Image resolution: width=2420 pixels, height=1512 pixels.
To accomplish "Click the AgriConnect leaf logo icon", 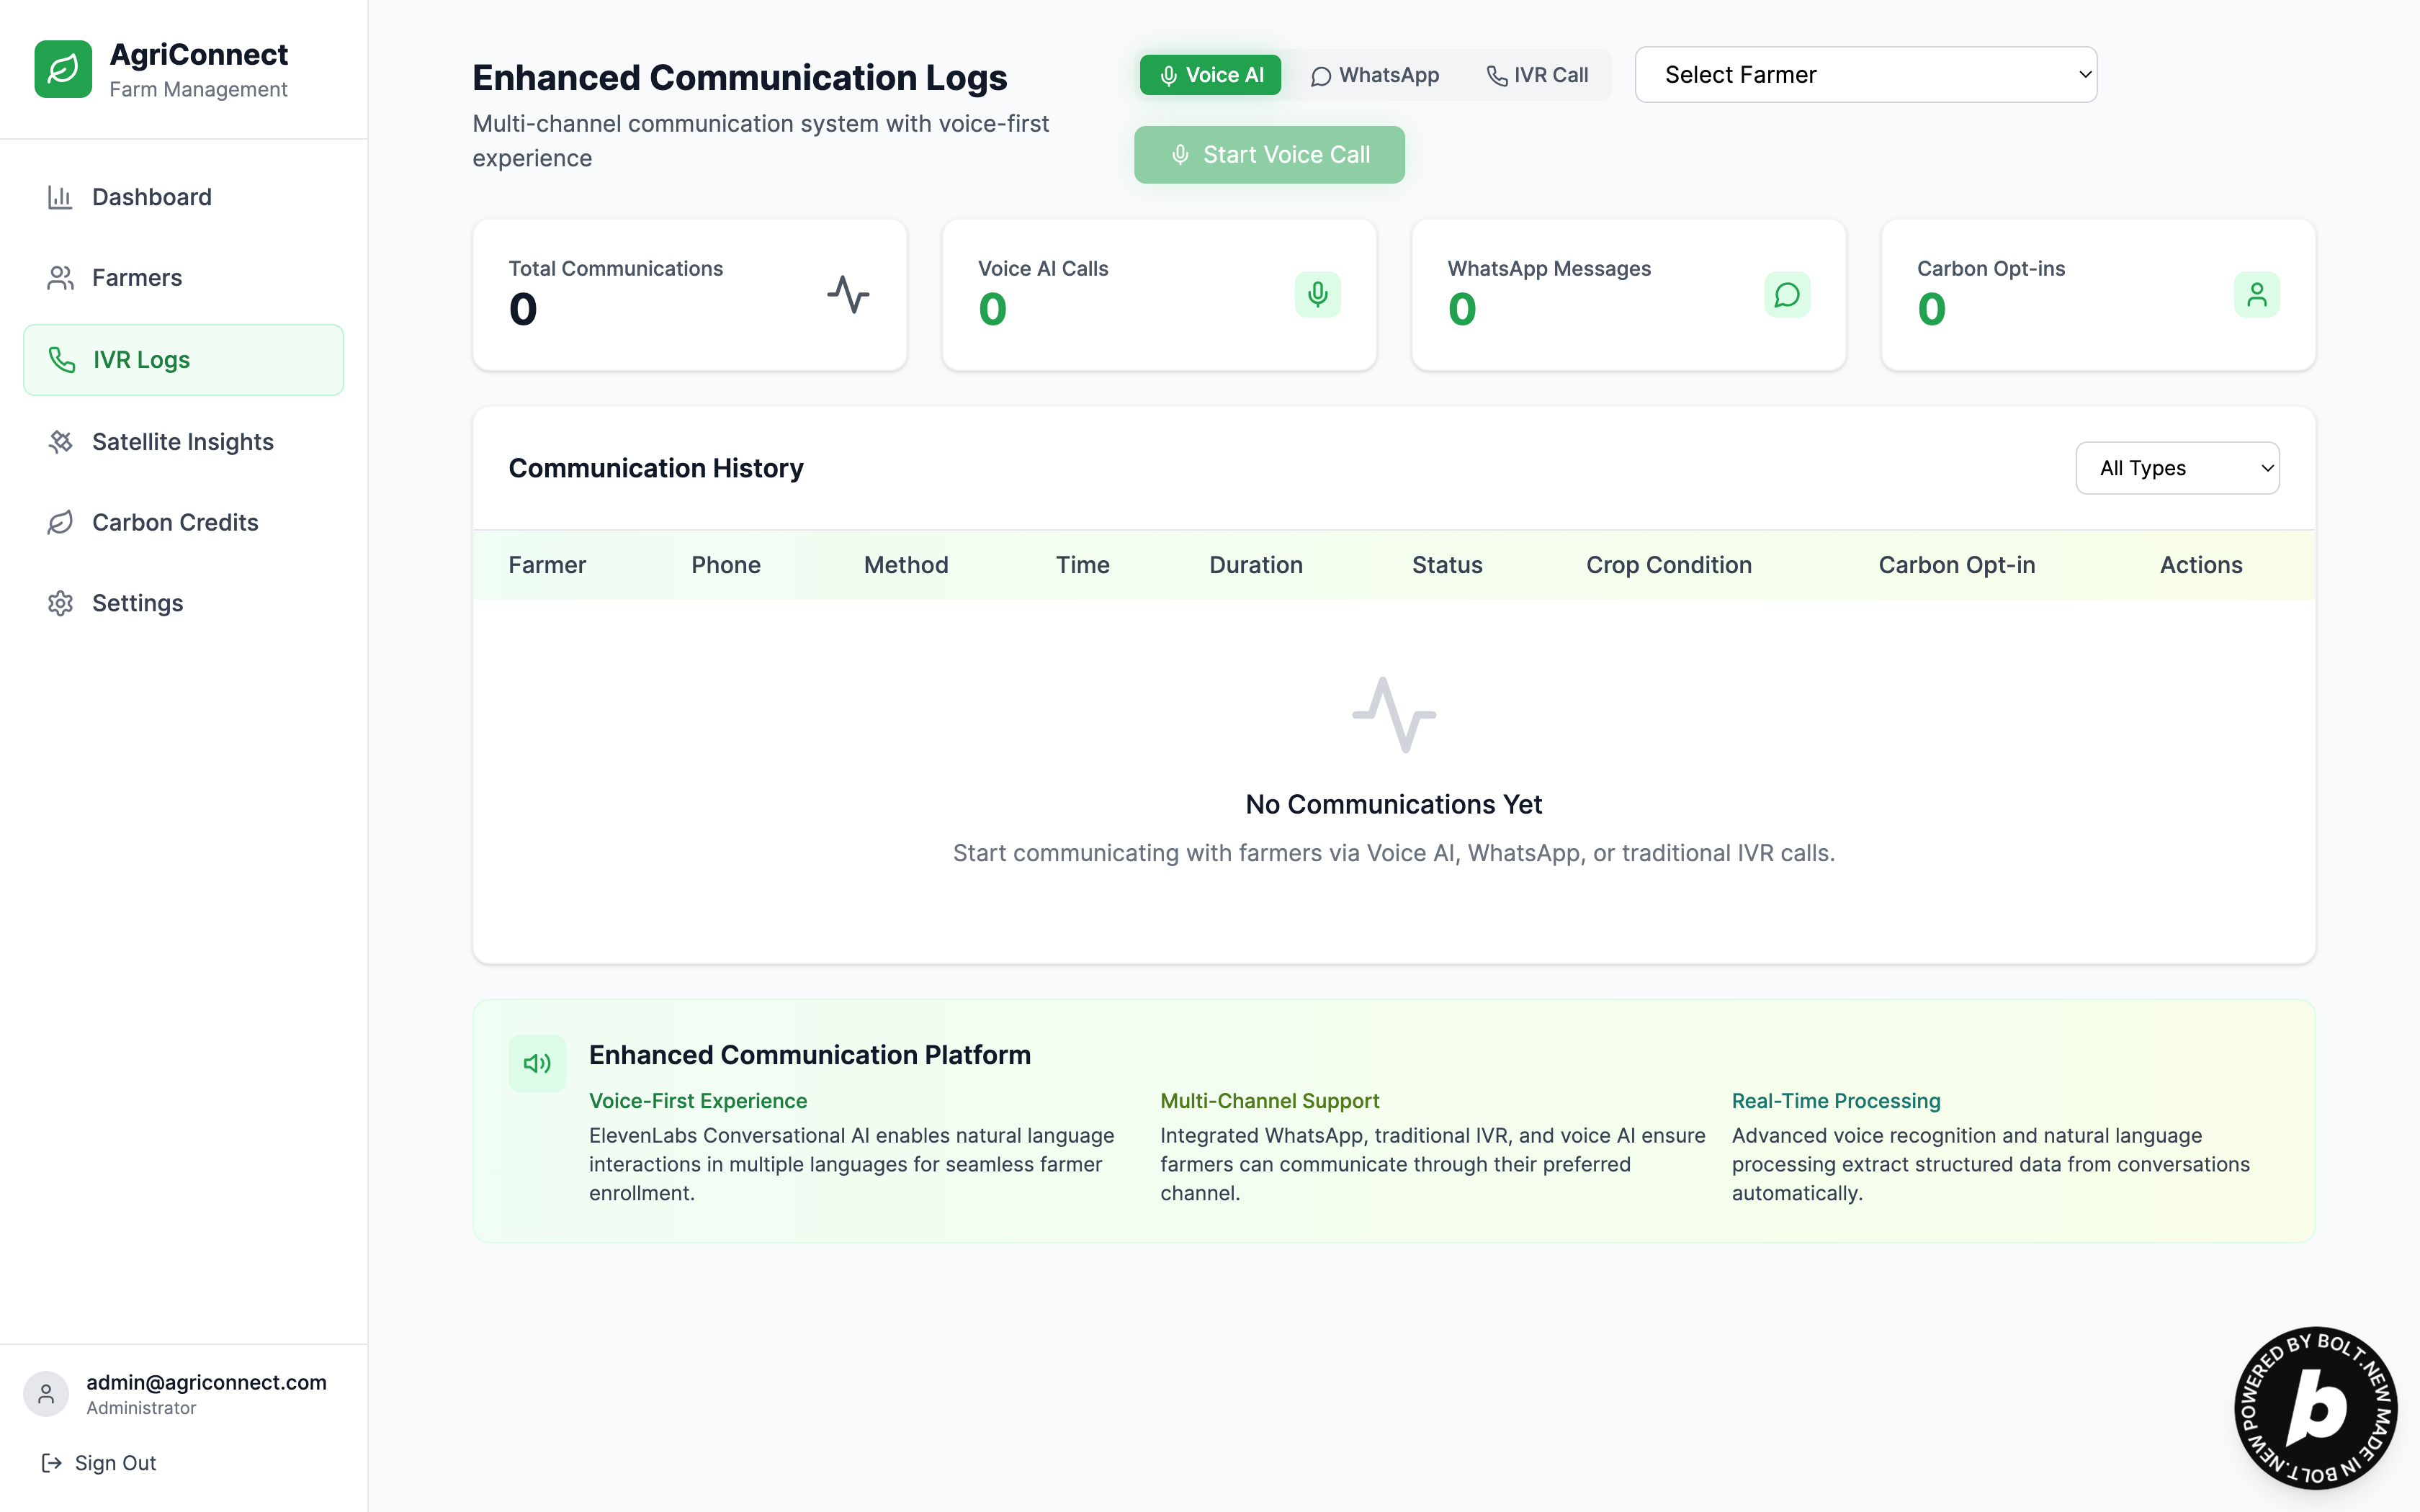I will coord(63,69).
